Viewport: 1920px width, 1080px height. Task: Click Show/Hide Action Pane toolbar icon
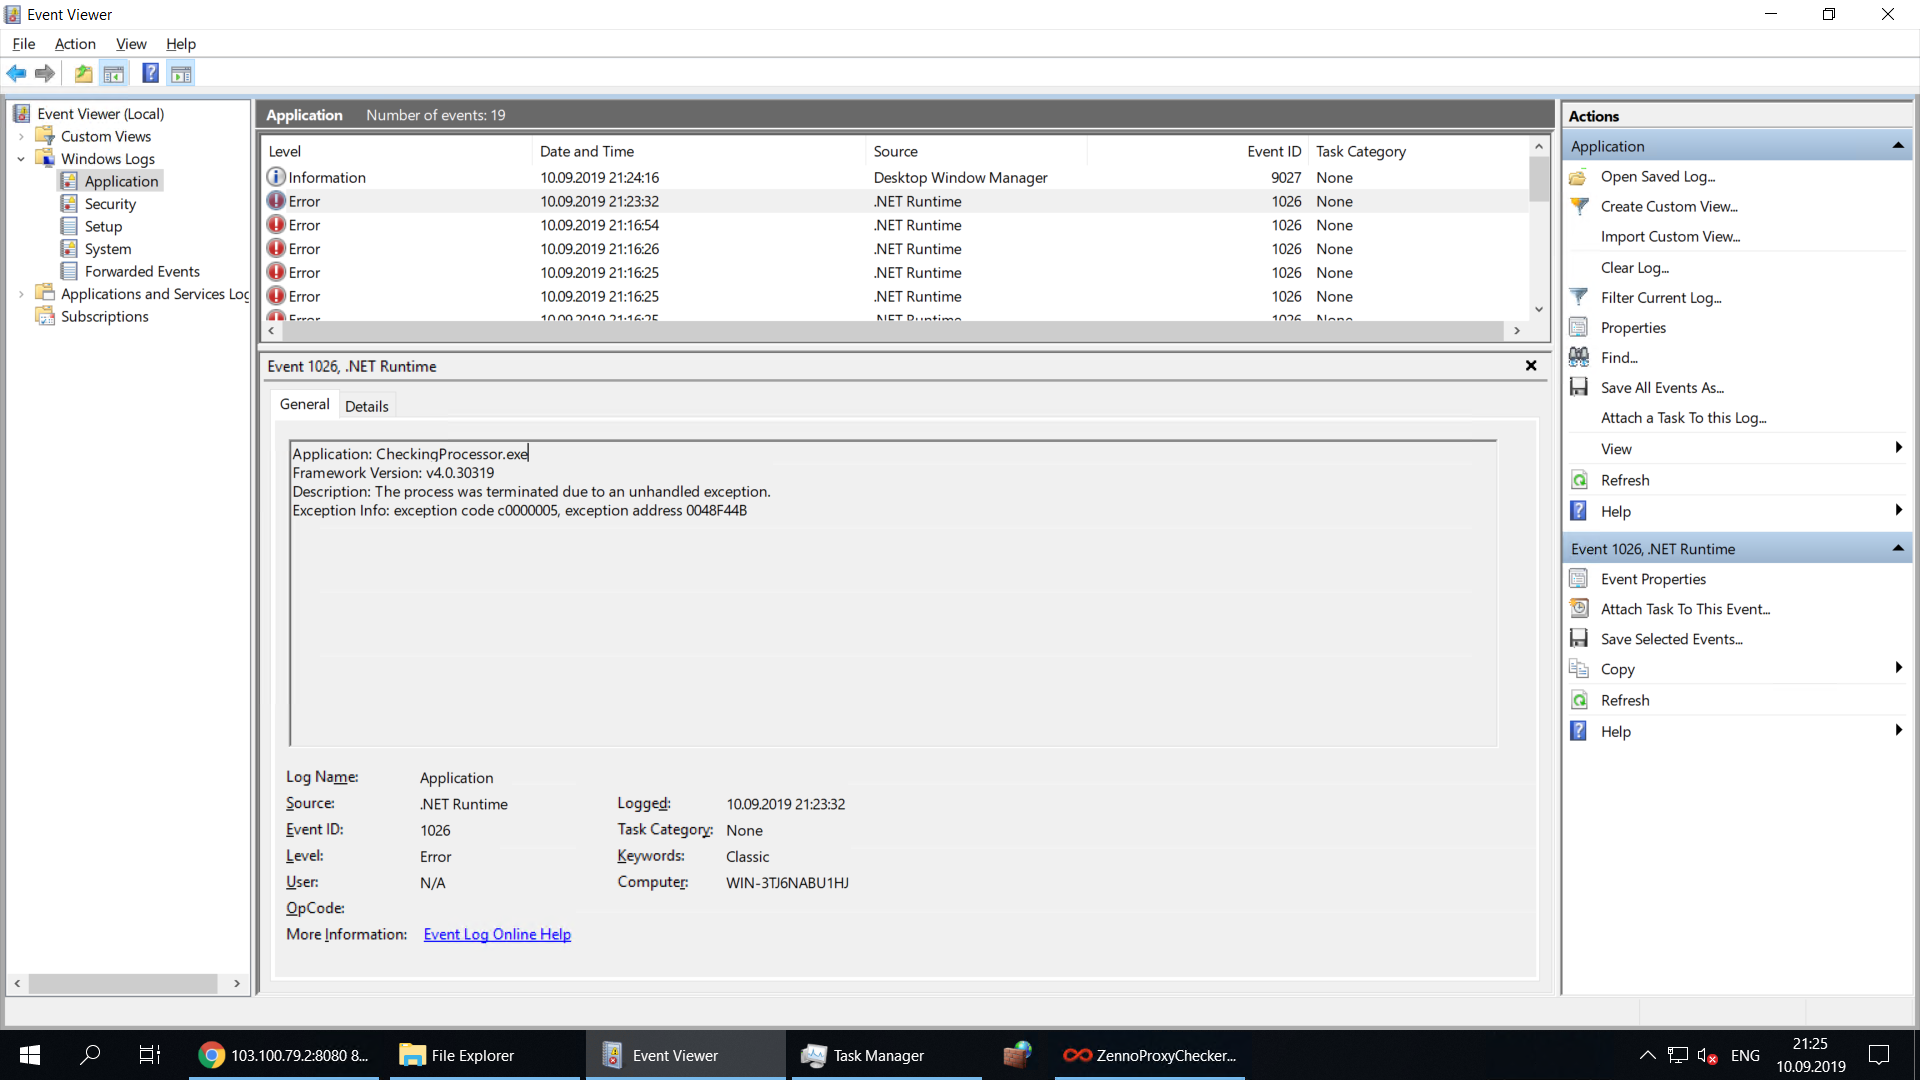point(181,73)
